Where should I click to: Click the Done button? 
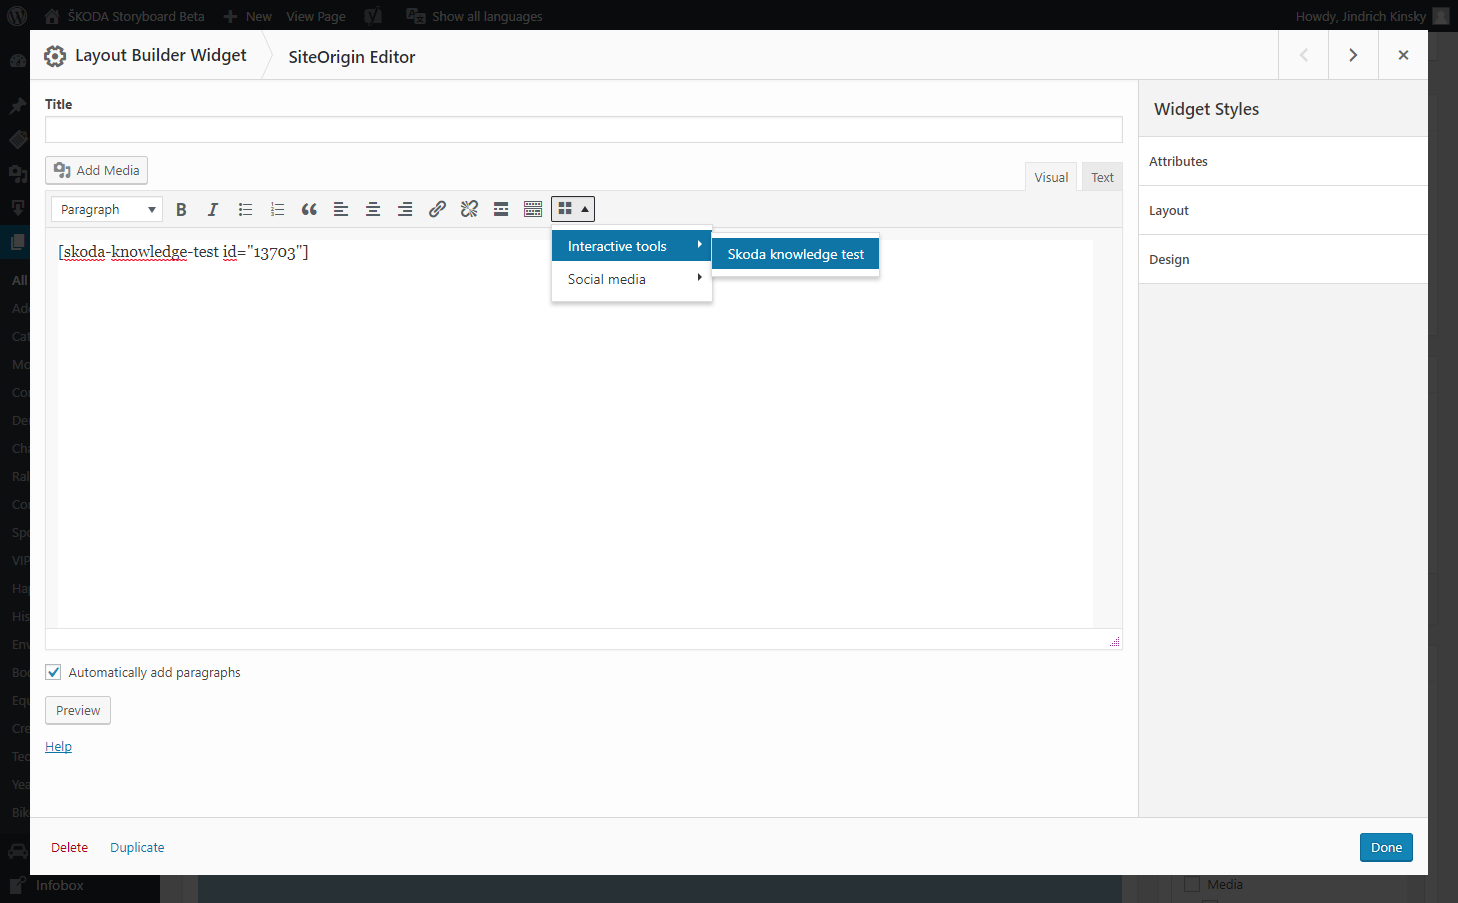(1386, 847)
